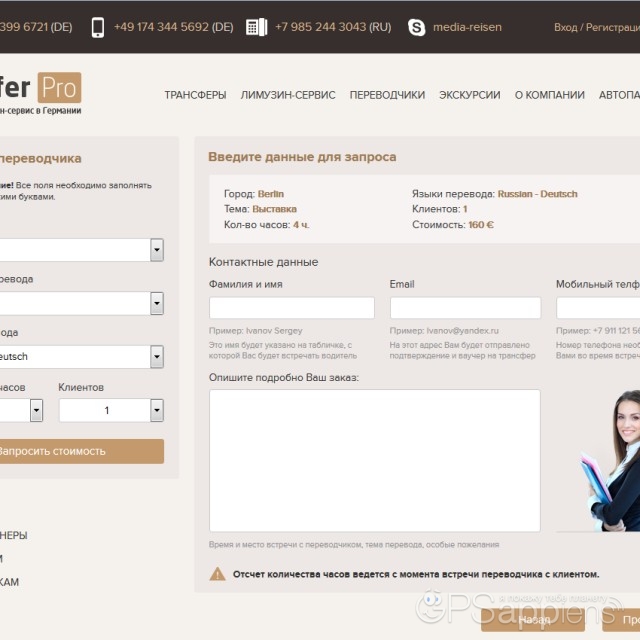
Task: Open the ТРАНСФЕРЫ menu item
Action: (195, 95)
